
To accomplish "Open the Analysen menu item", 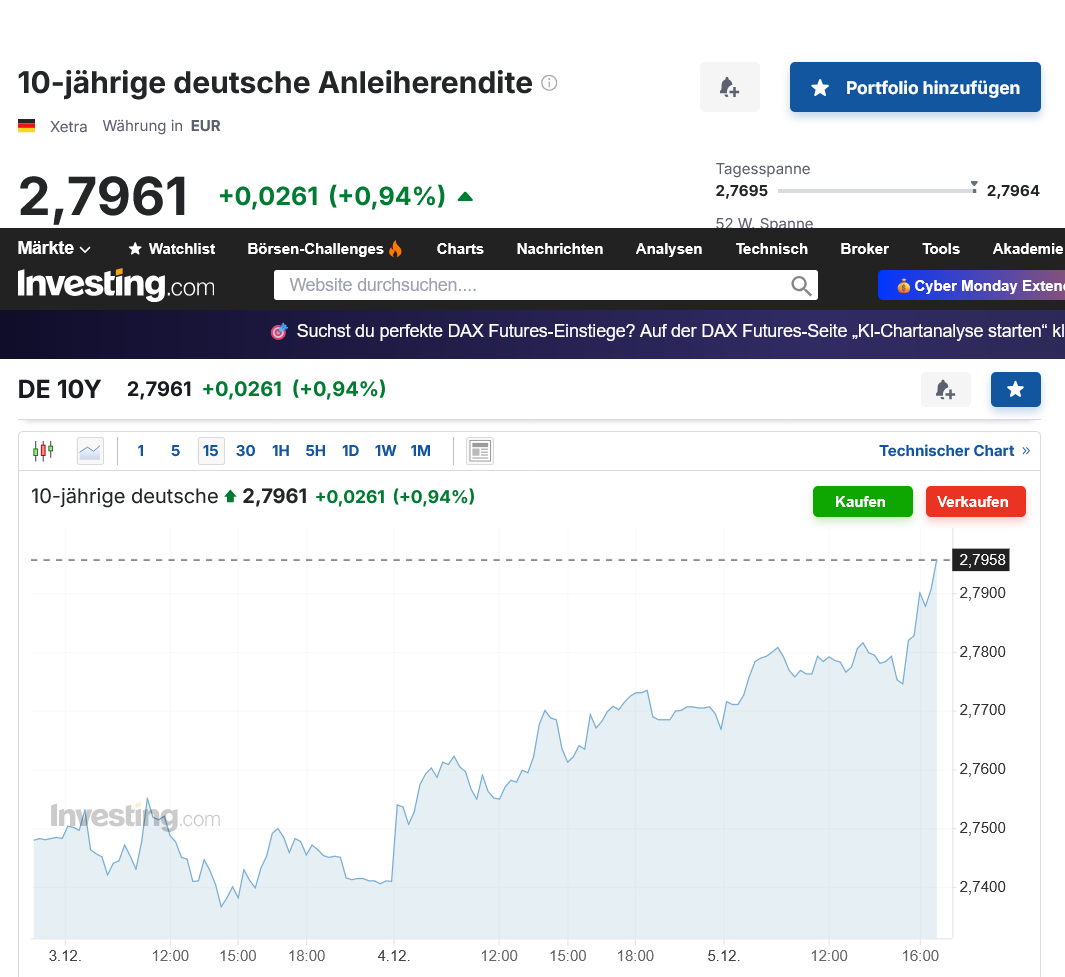I will [x=669, y=249].
